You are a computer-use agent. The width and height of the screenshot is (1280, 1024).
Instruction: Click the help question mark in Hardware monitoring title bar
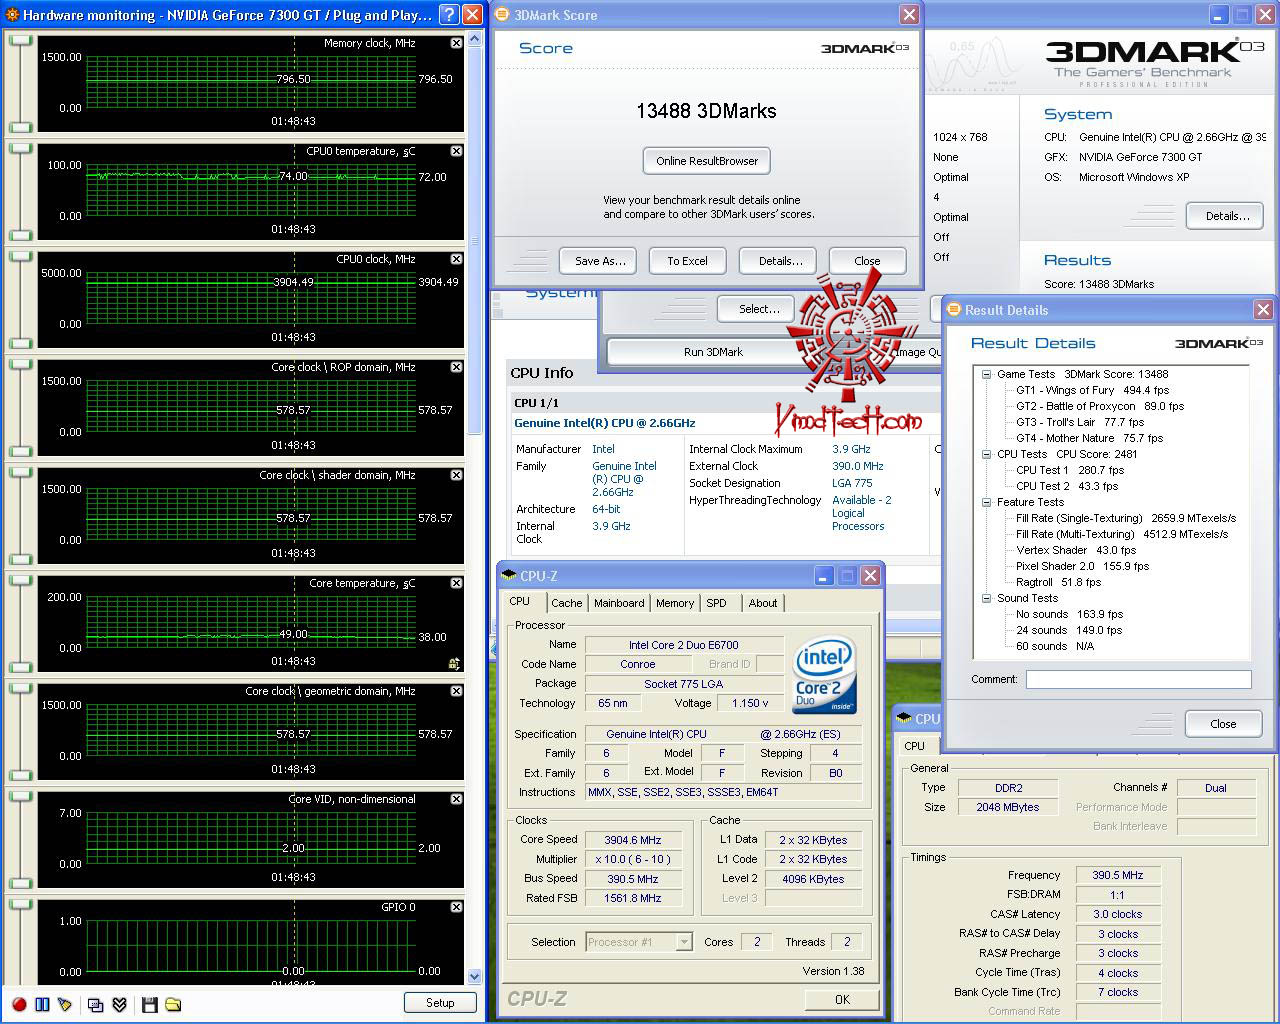[x=449, y=15]
